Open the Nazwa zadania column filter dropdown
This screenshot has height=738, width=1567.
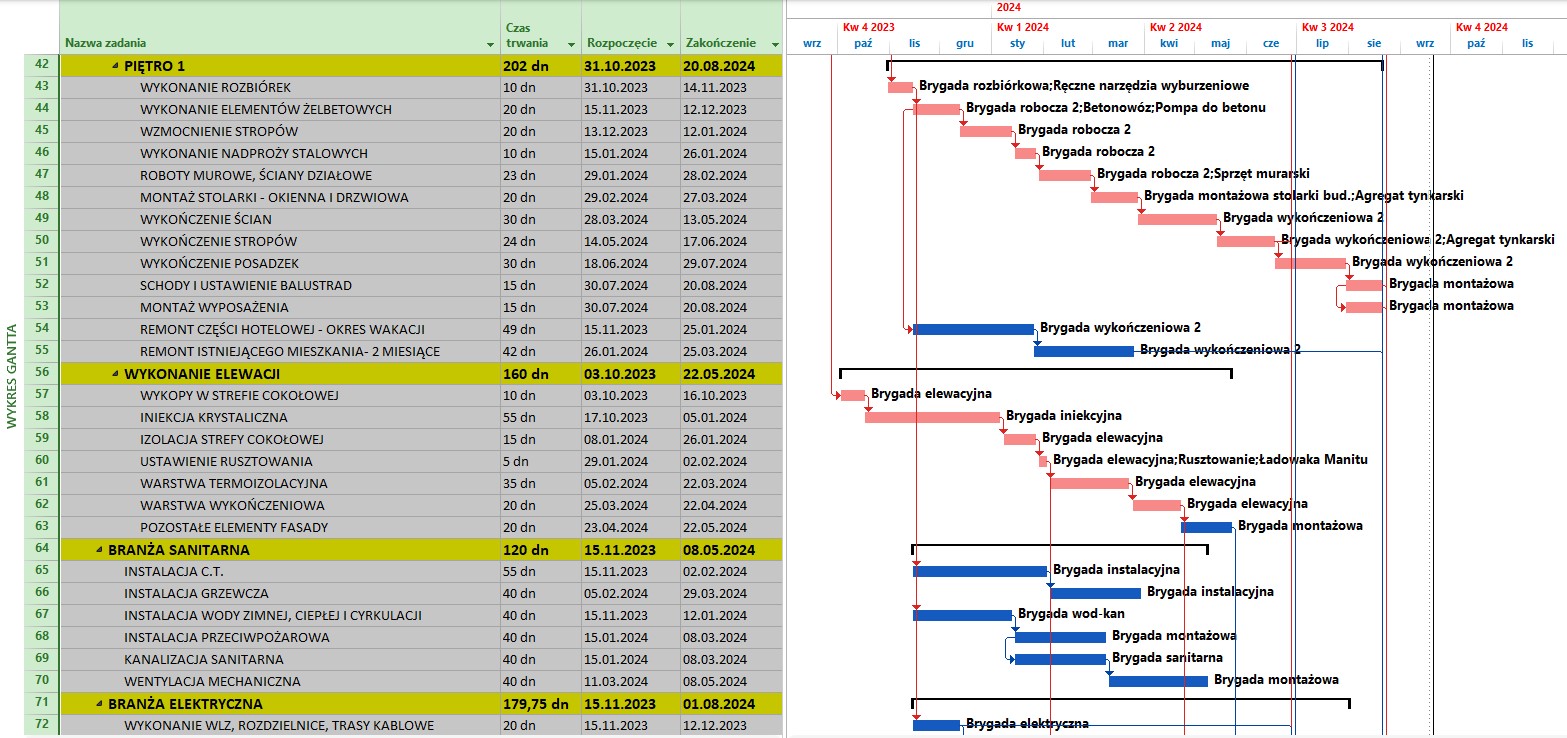(x=490, y=45)
